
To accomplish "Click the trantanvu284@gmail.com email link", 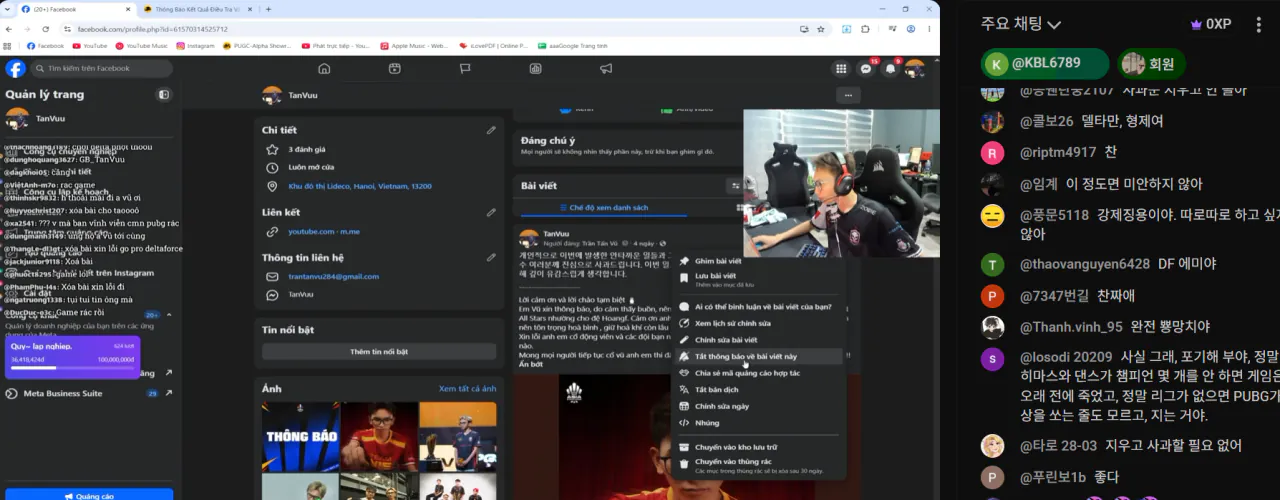I will click(333, 276).
